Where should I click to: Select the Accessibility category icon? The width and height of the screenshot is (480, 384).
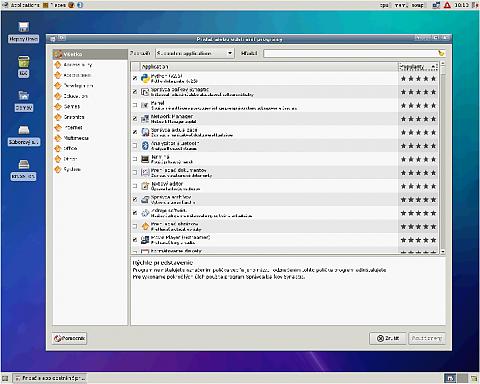coord(58,65)
